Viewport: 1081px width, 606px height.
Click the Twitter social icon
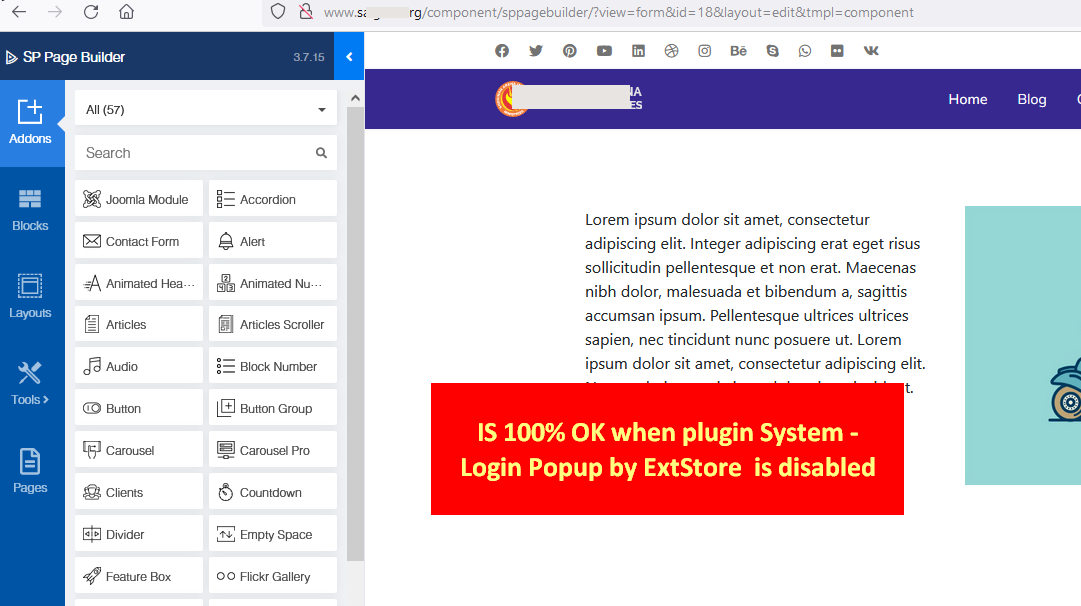coord(536,51)
